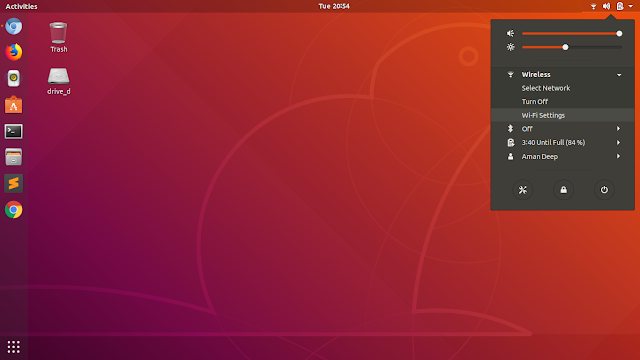640x360 pixels.
Task: Open 3:40 Until Full (84 %) item
Action: [562, 142]
